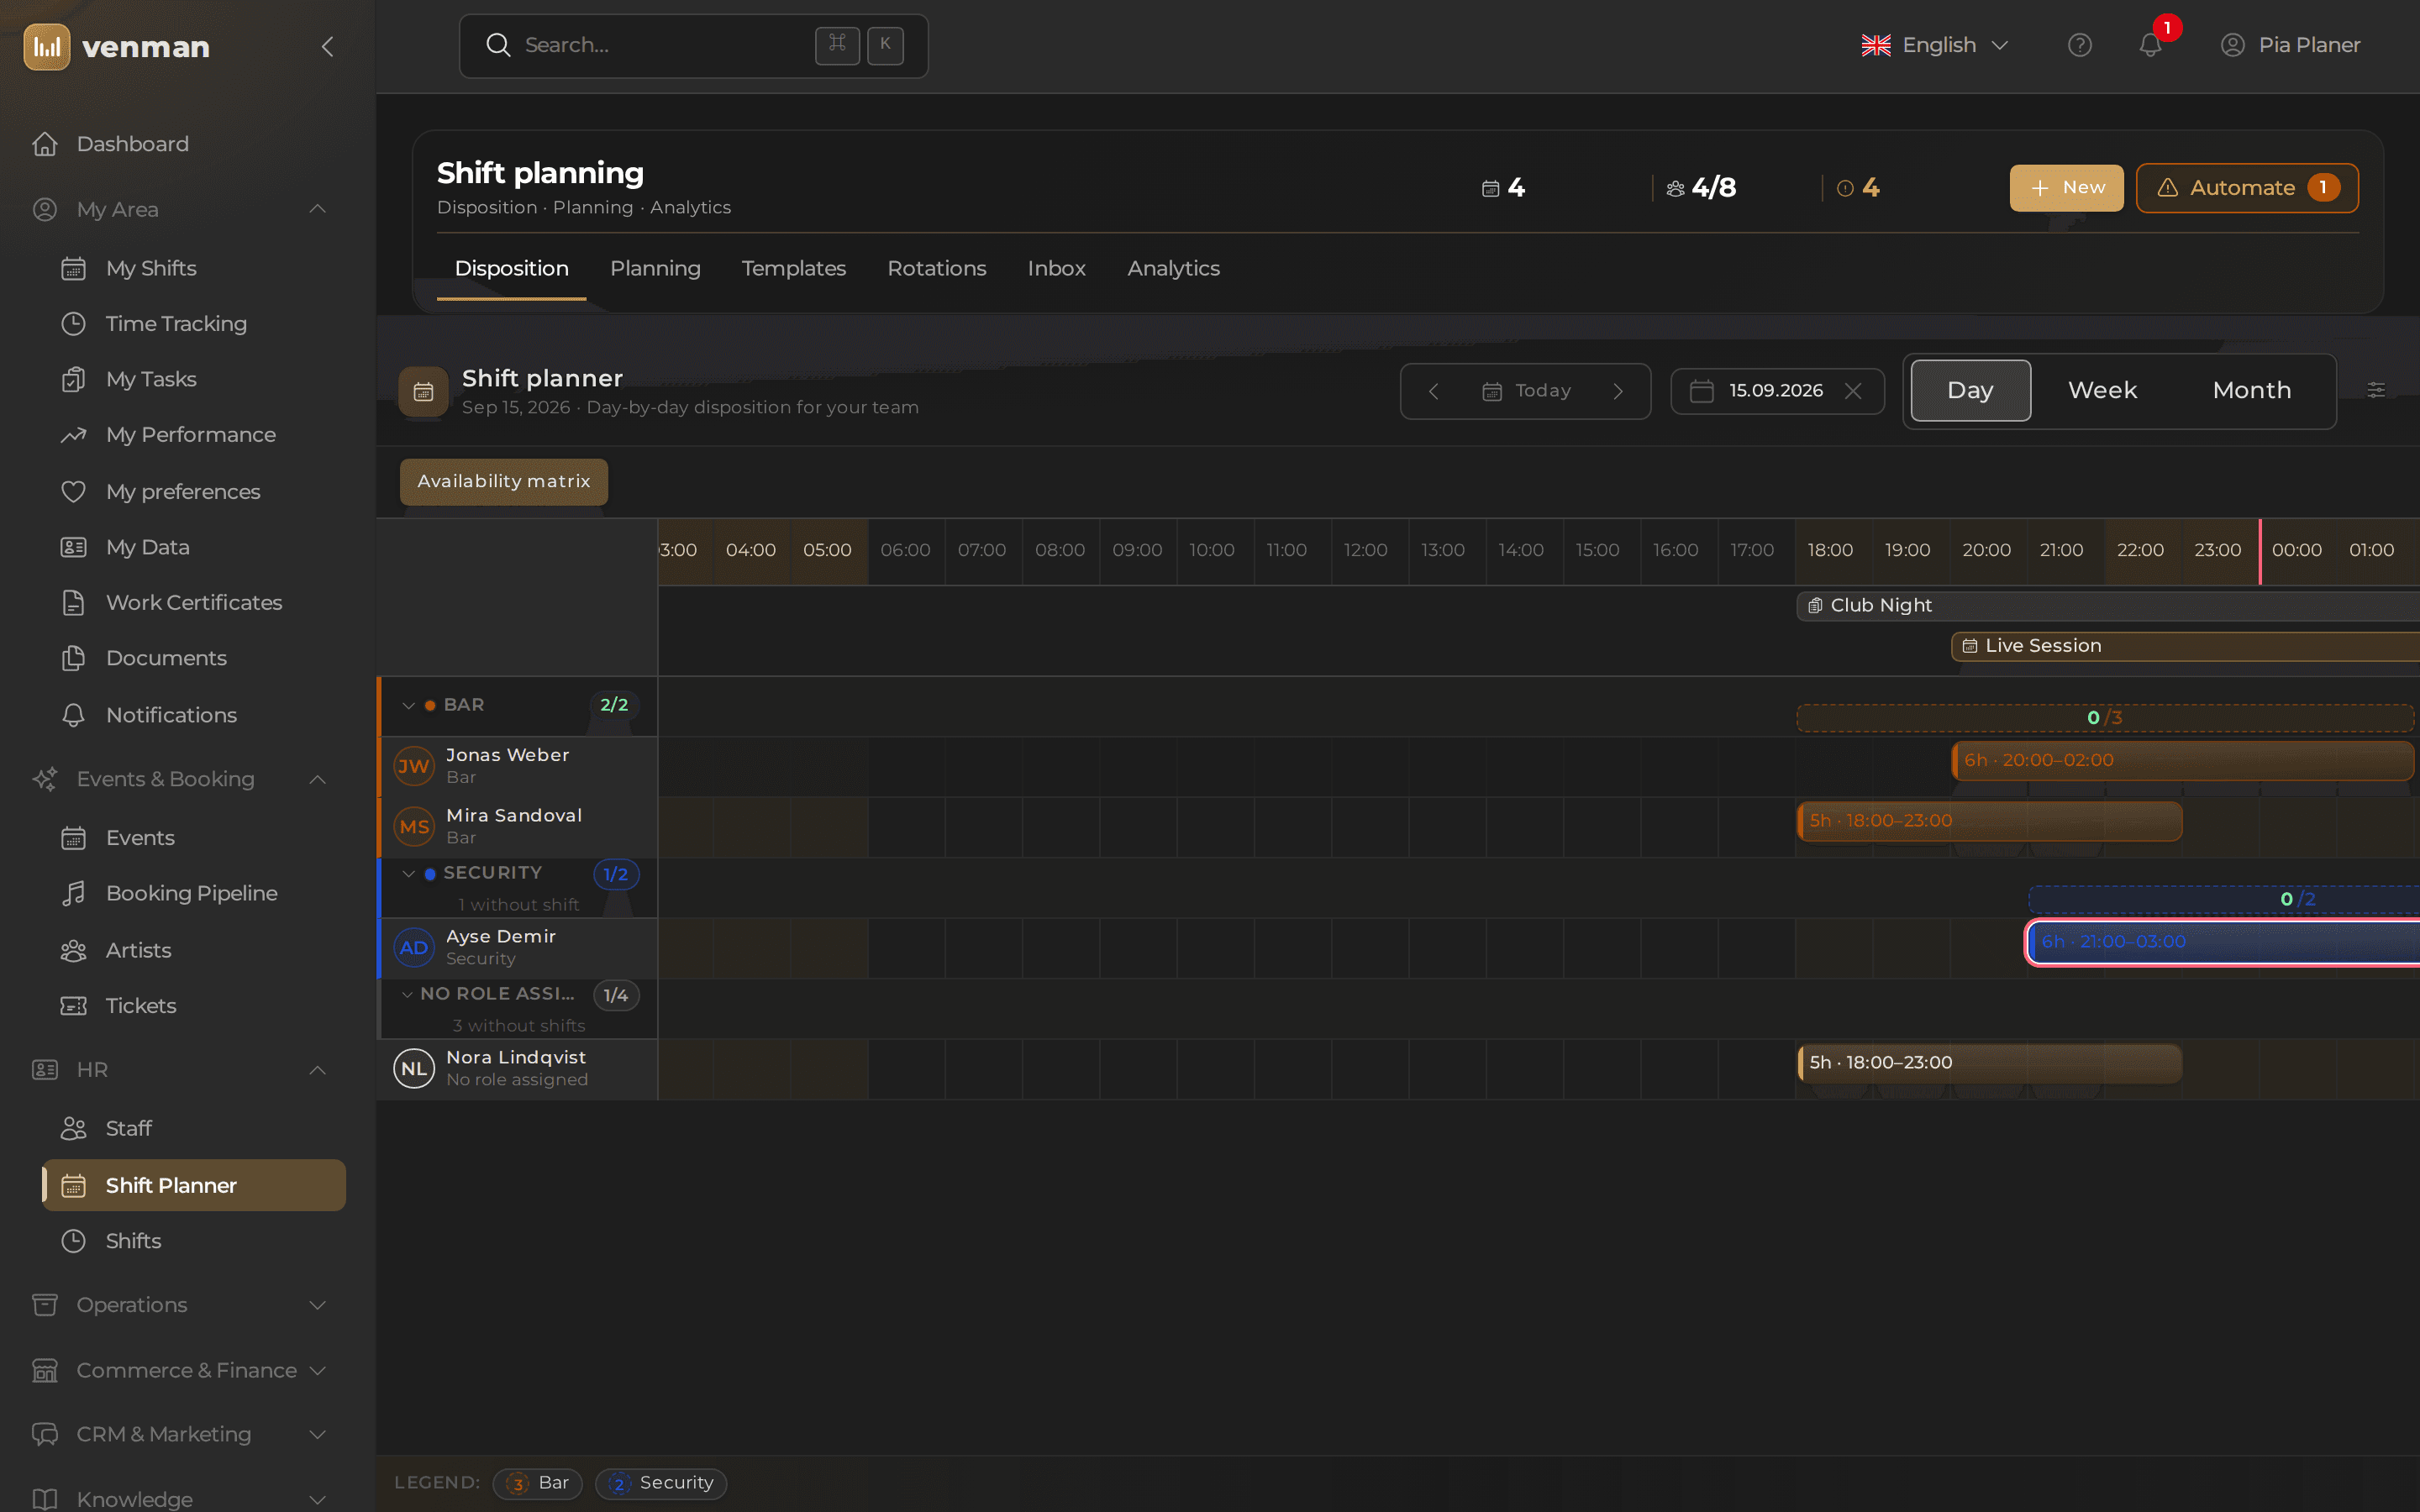Click the Automate button
Screen dimensions: 2420x1512
pyautogui.click(x=2247, y=188)
